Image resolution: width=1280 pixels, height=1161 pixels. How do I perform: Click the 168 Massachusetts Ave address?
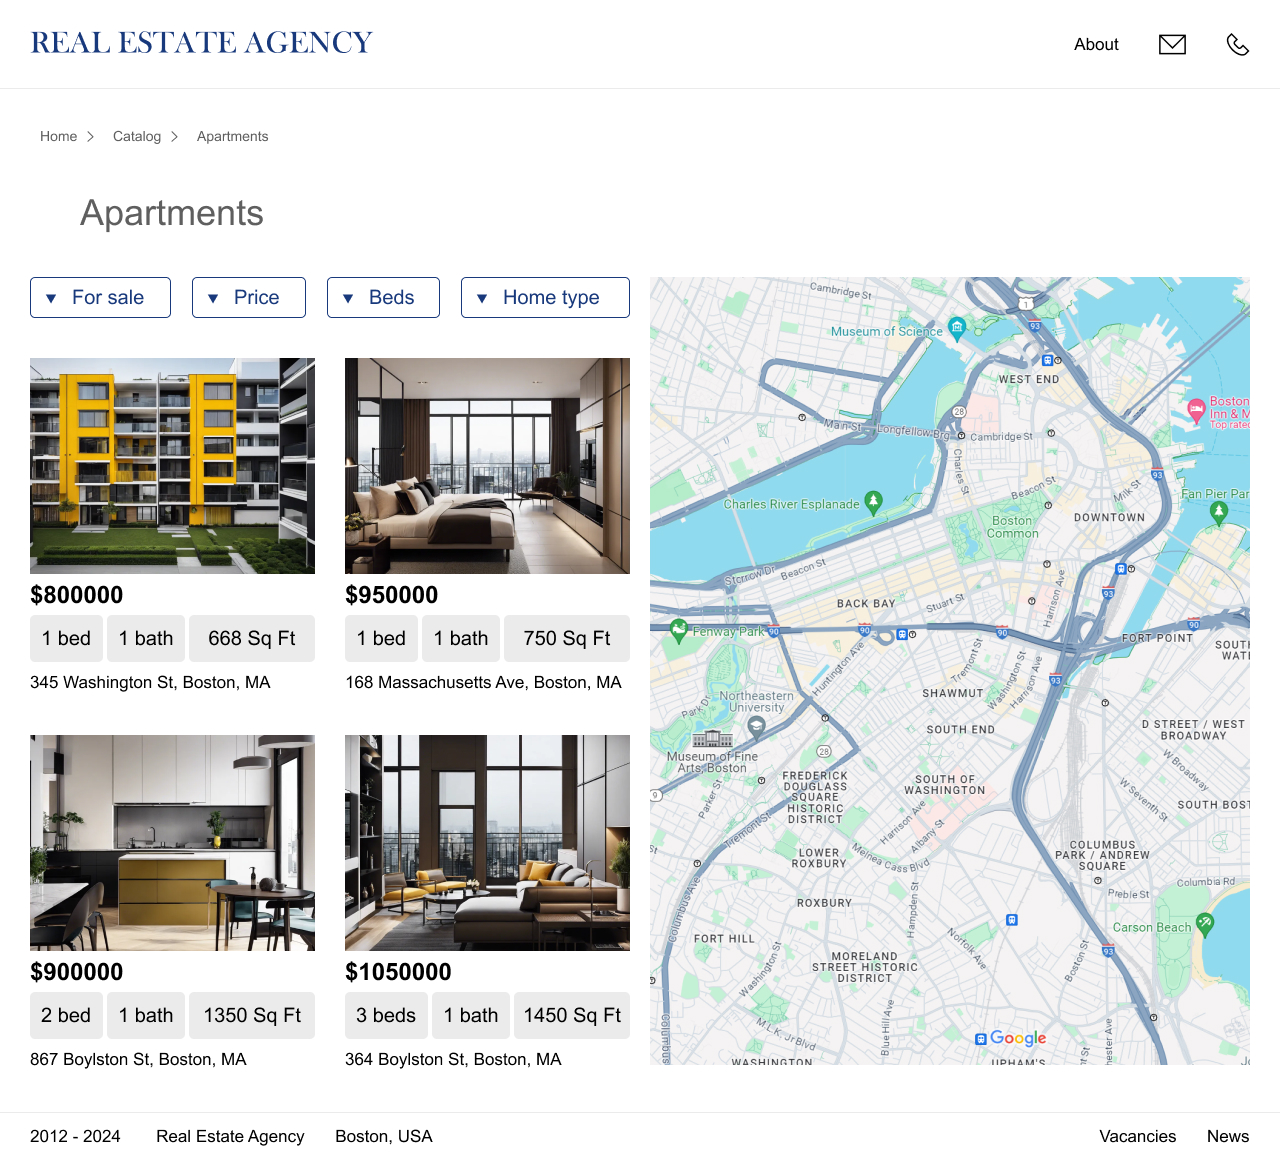coord(483,682)
